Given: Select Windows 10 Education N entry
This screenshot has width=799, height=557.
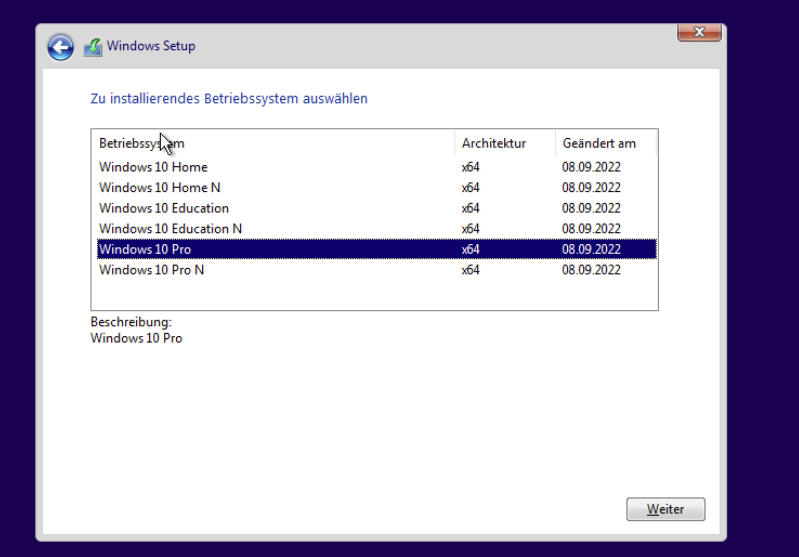Looking at the screenshot, I should [377, 229].
